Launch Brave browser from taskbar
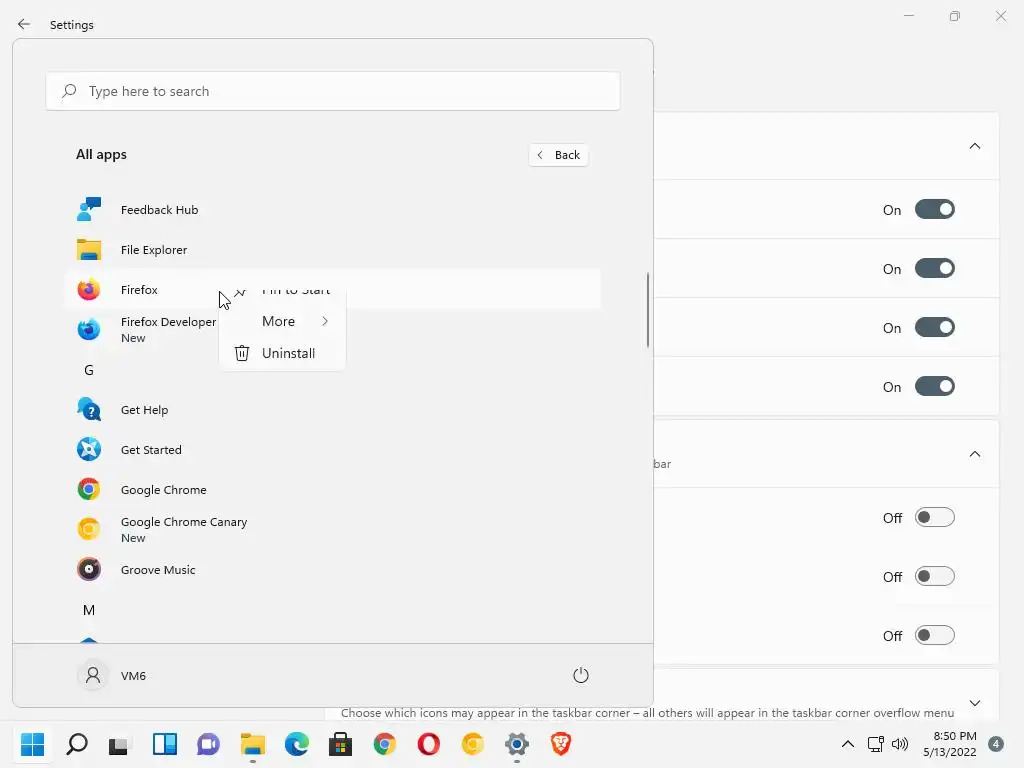This screenshot has width=1024, height=768. click(561, 744)
